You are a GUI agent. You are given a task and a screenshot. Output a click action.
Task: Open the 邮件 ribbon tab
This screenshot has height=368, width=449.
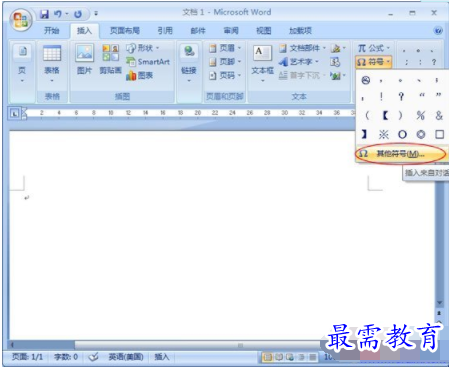click(x=198, y=31)
